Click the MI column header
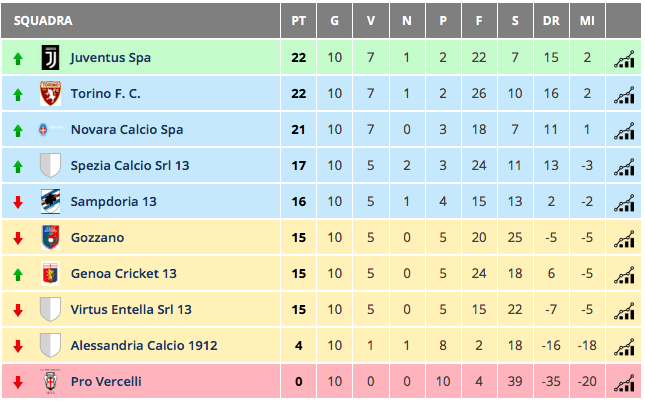 [x=587, y=21]
